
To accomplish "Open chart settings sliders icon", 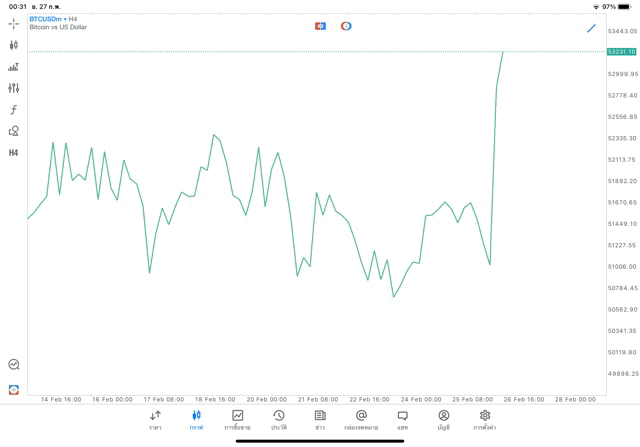I will click(13, 88).
